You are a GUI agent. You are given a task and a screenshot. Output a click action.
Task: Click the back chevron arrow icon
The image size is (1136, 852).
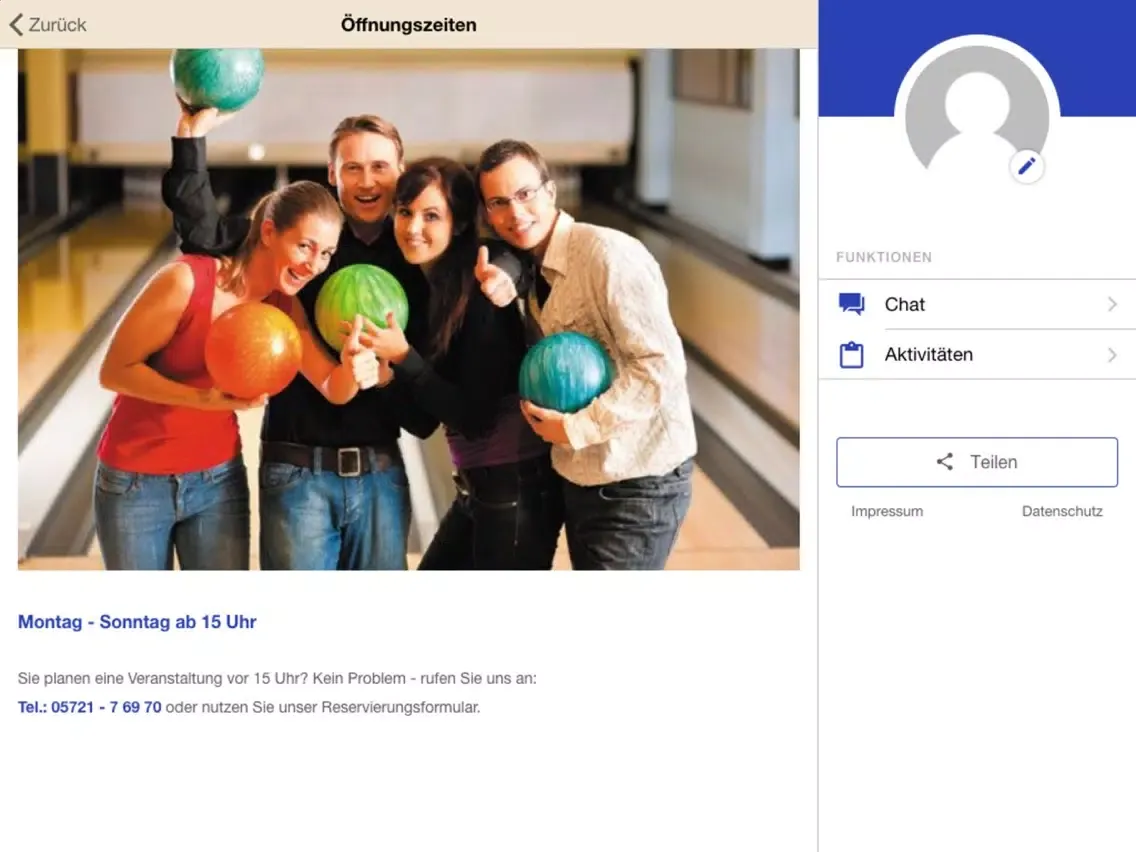(x=15, y=24)
